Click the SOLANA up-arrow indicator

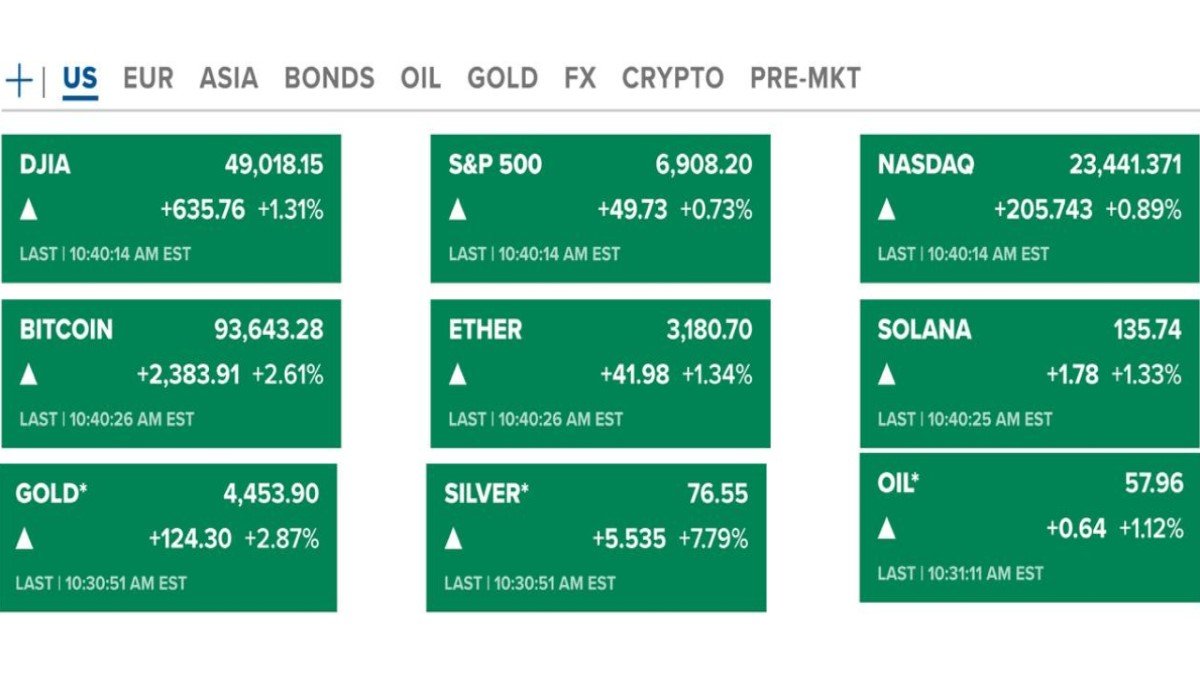coord(887,375)
